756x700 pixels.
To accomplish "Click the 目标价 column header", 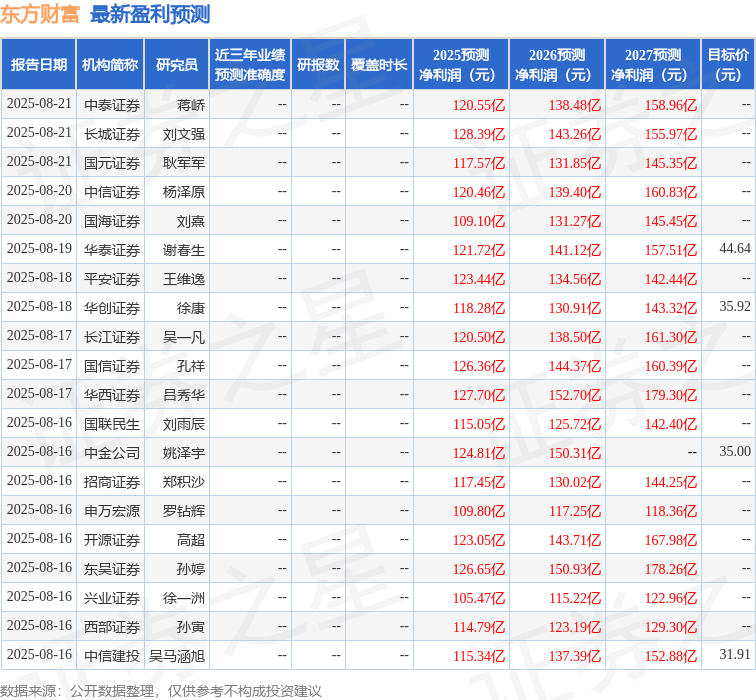I will tap(729, 65).
